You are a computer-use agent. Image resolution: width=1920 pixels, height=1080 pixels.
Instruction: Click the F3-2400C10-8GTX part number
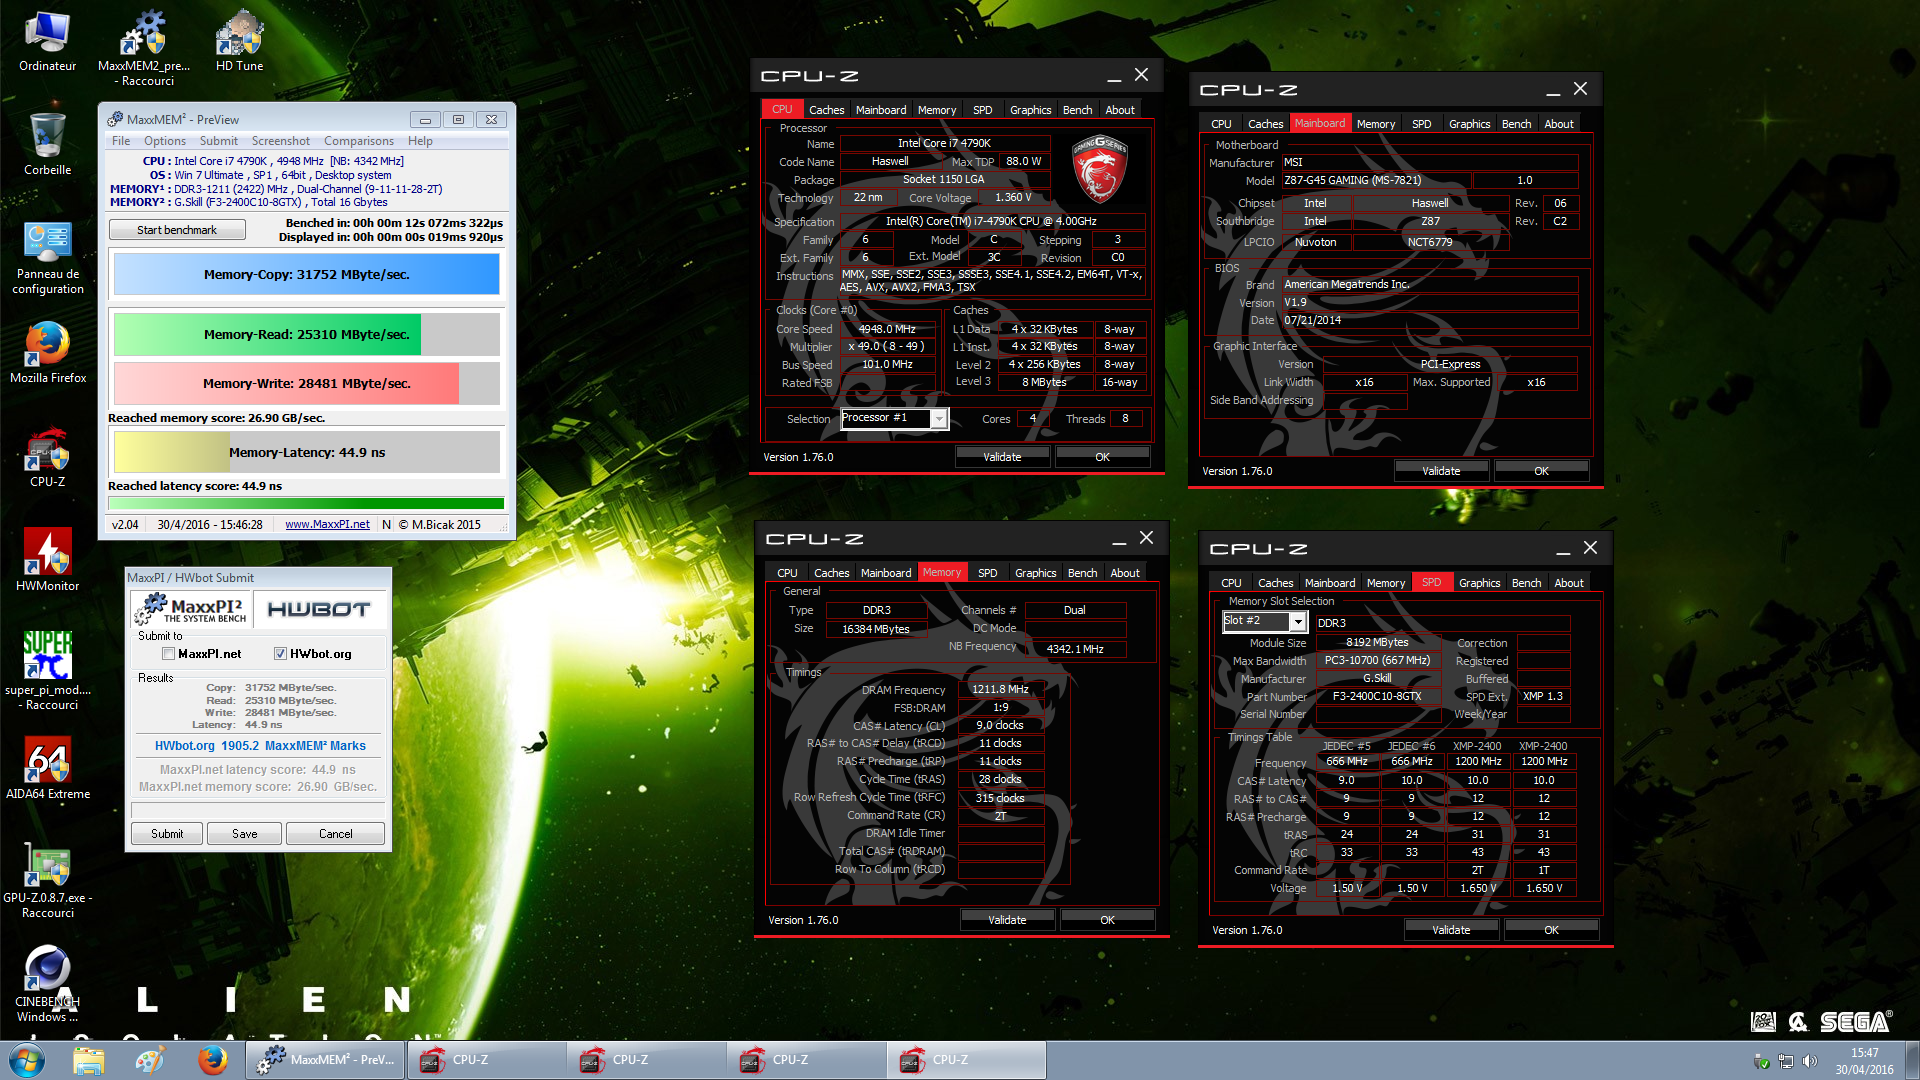tap(1376, 697)
